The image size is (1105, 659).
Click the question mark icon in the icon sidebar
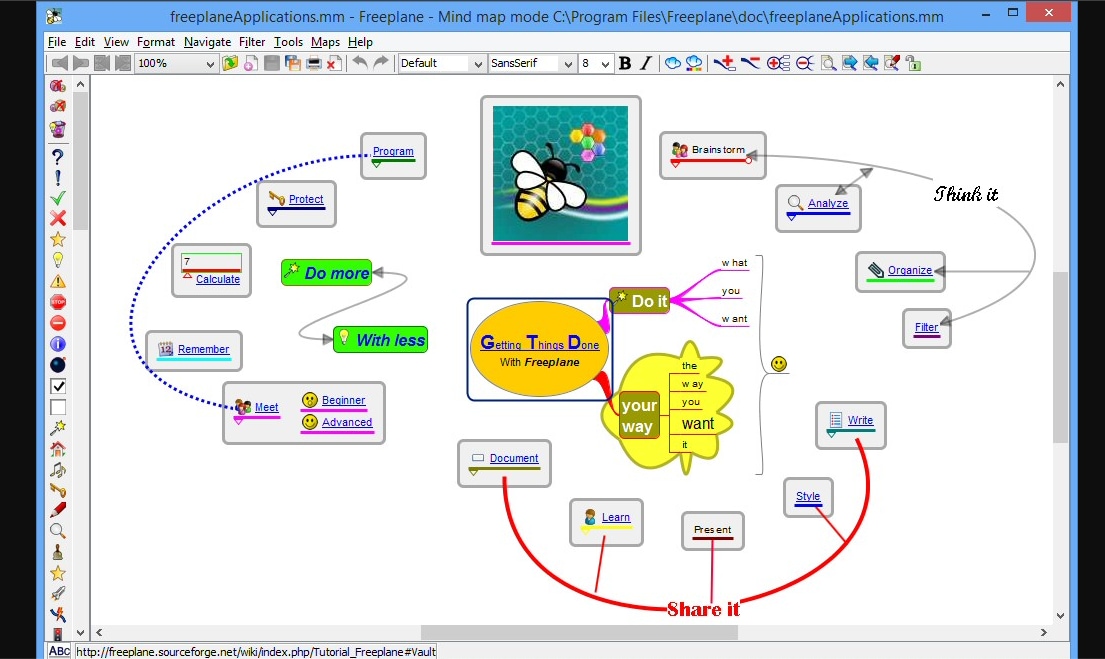tap(58, 156)
